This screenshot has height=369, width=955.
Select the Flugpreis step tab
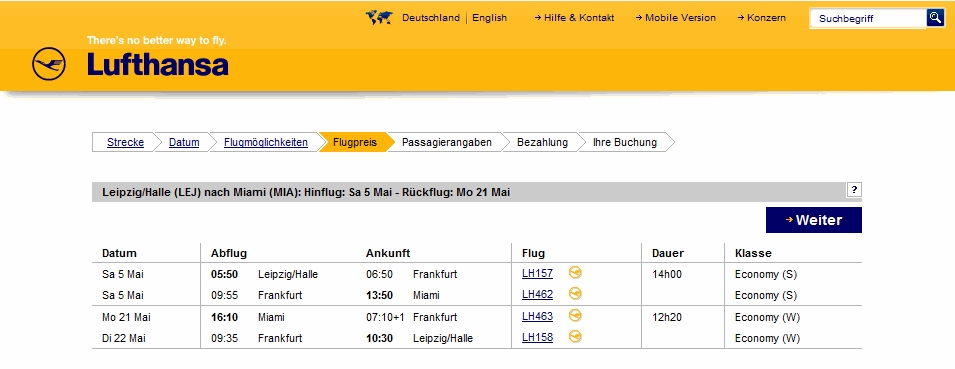pos(354,142)
